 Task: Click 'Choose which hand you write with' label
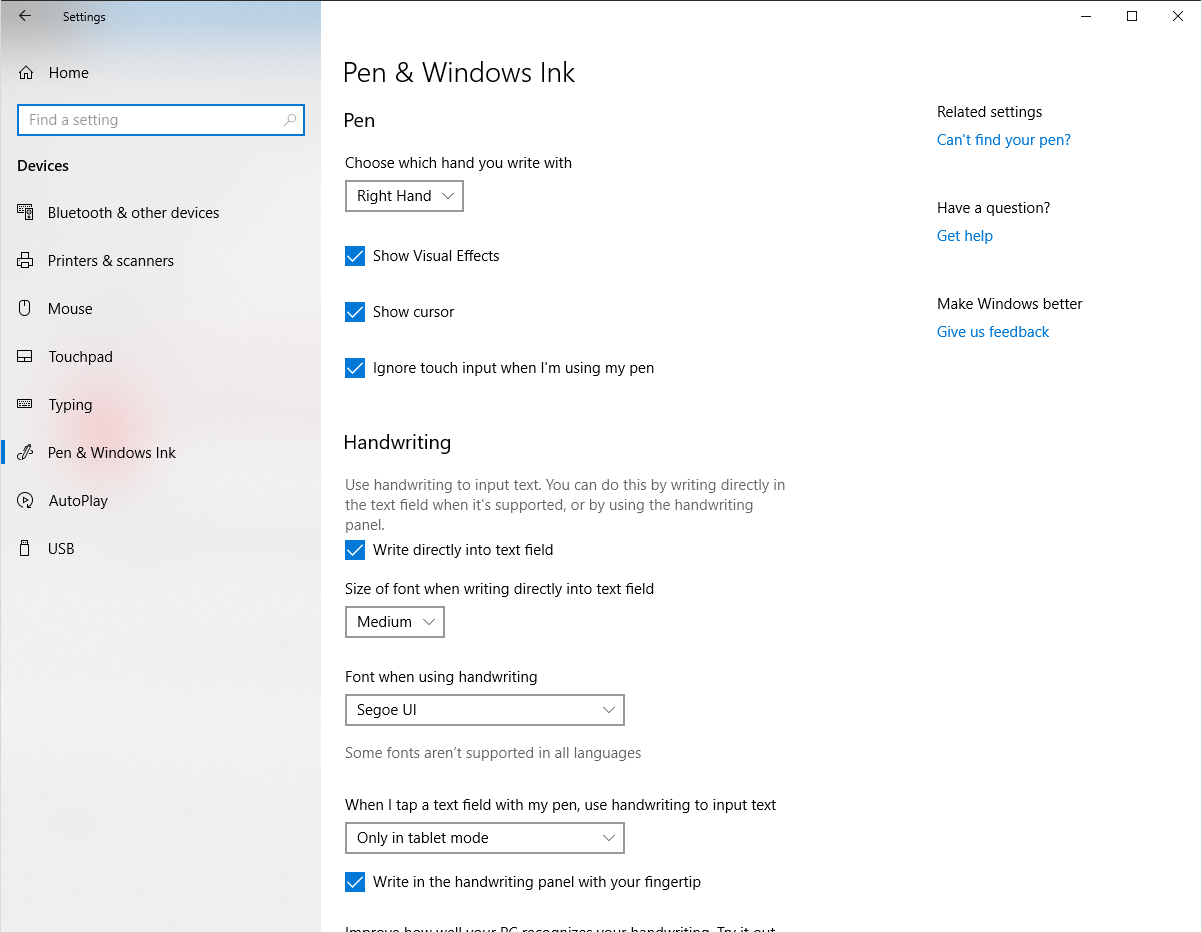[458, 163]
